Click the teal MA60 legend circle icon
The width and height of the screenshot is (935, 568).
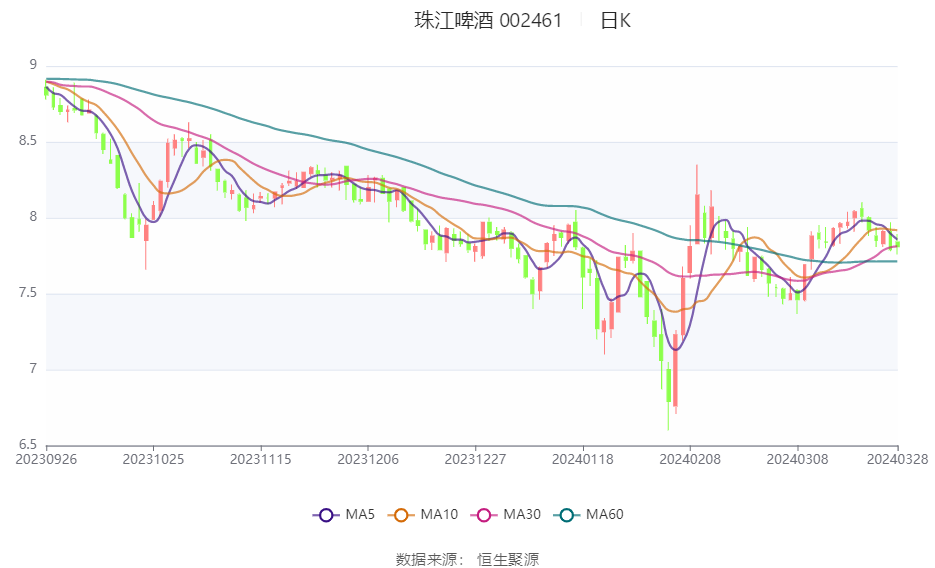(566, 515)
